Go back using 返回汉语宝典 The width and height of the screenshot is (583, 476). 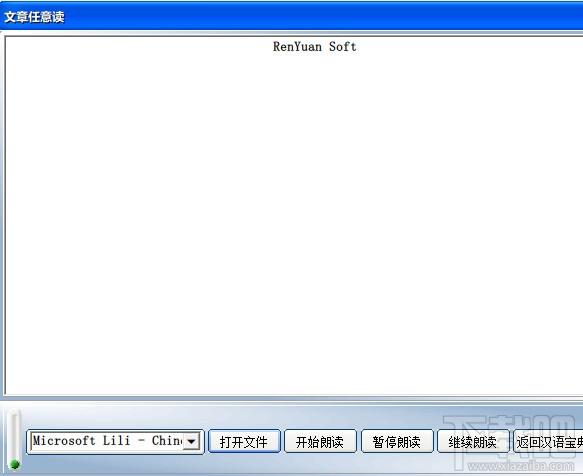(548, 441)
